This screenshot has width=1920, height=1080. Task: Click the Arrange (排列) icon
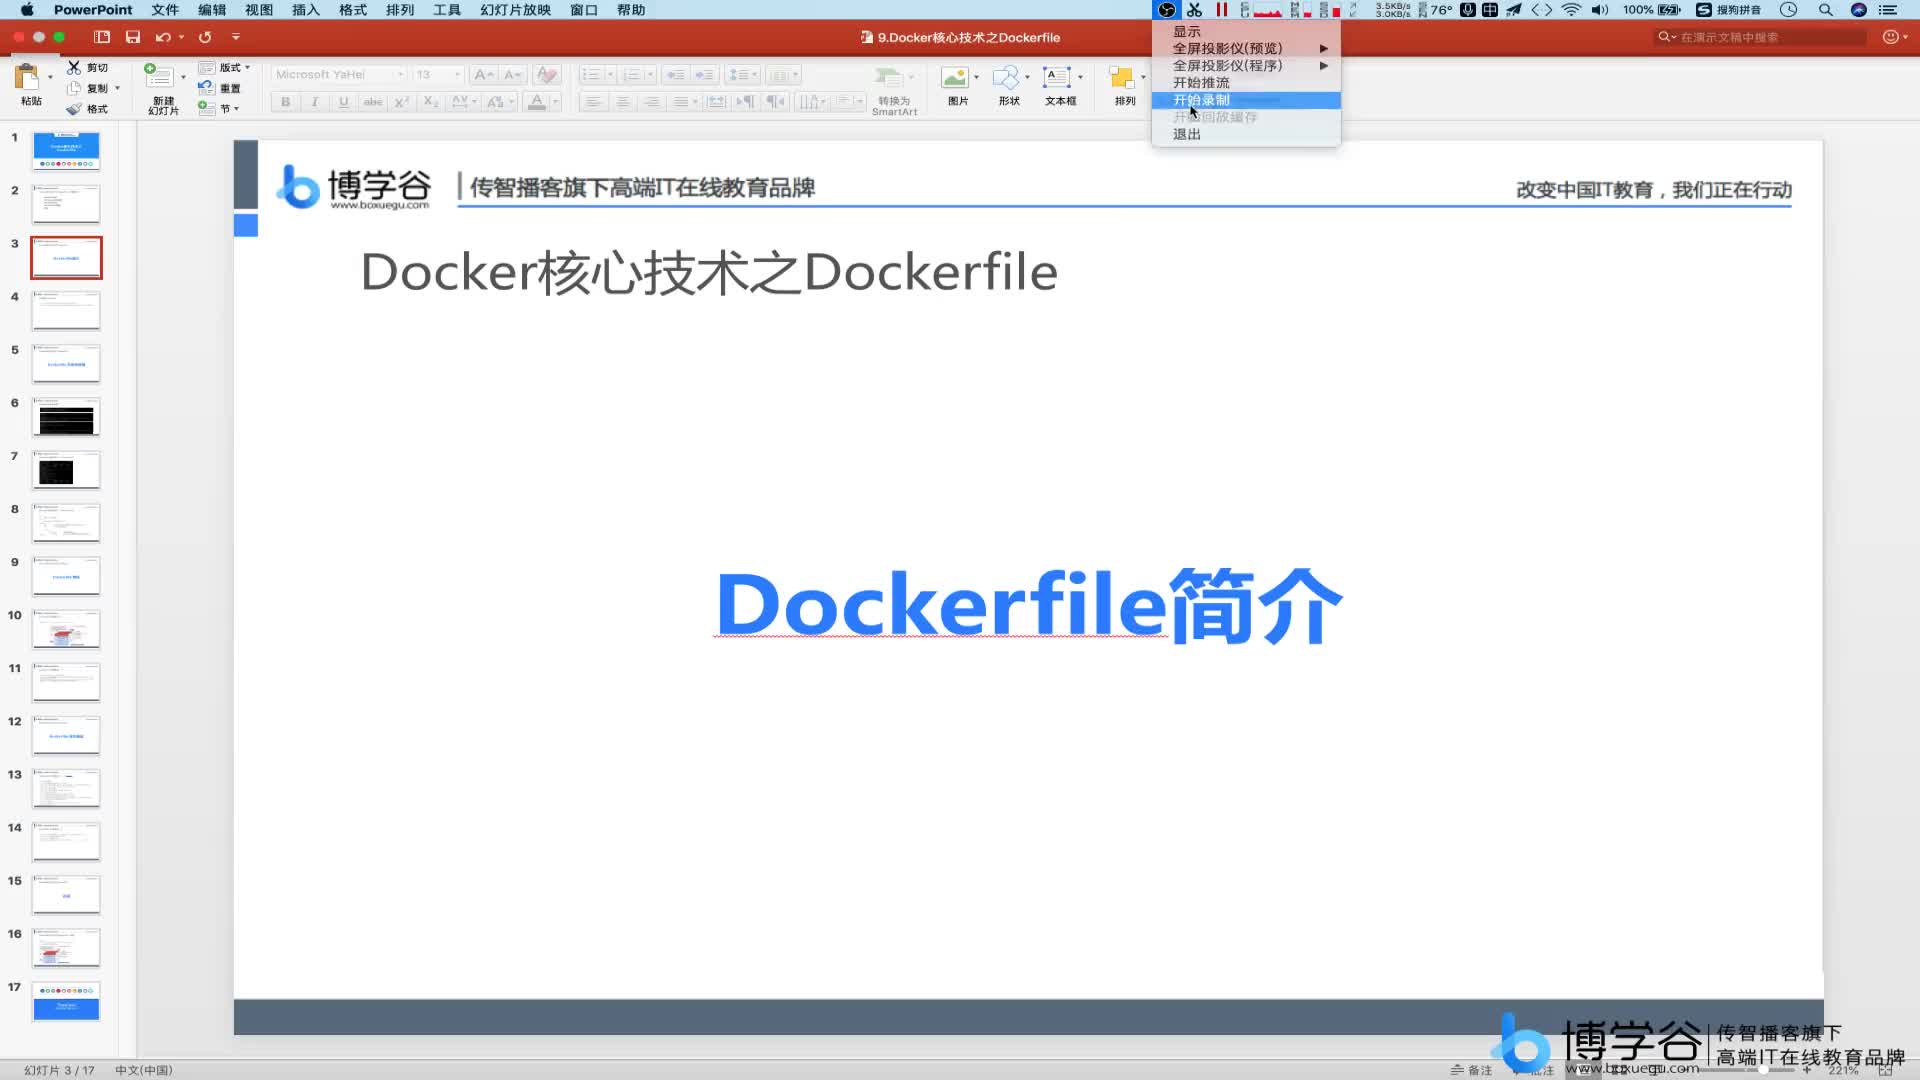(x=1122, y=78)
